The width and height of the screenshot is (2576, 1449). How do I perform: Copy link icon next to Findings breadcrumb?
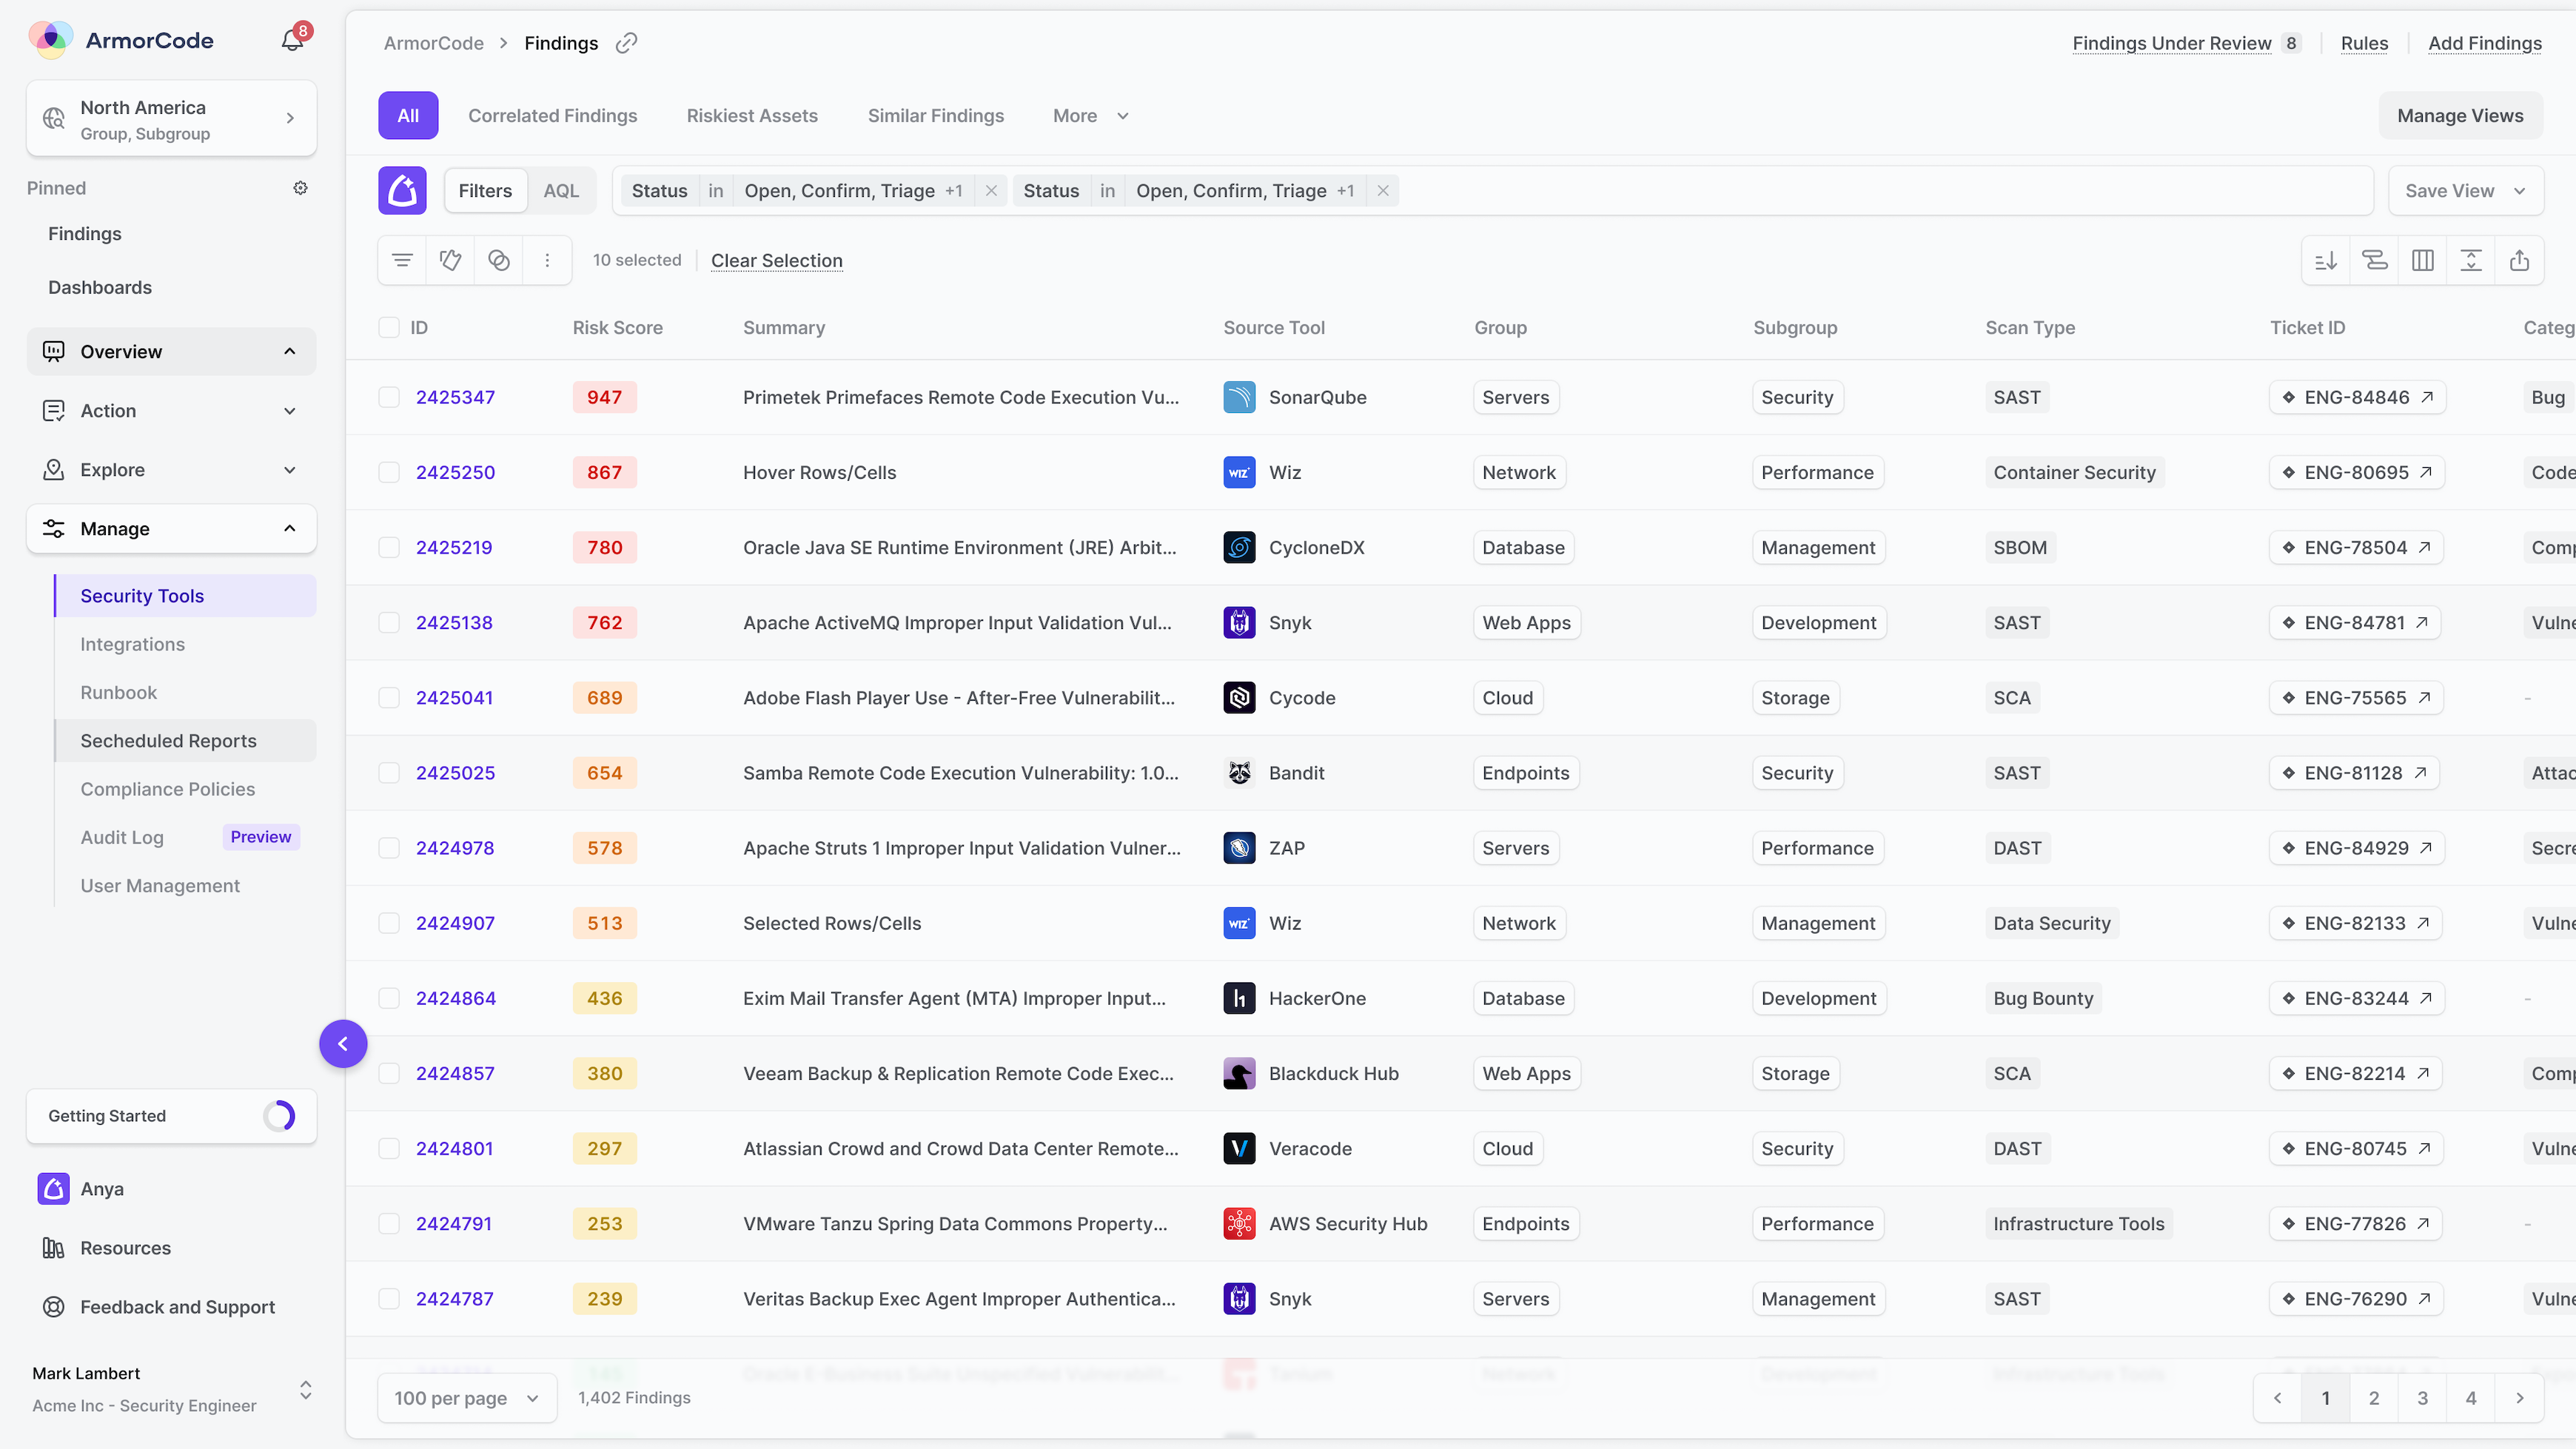tap(626, 43)
